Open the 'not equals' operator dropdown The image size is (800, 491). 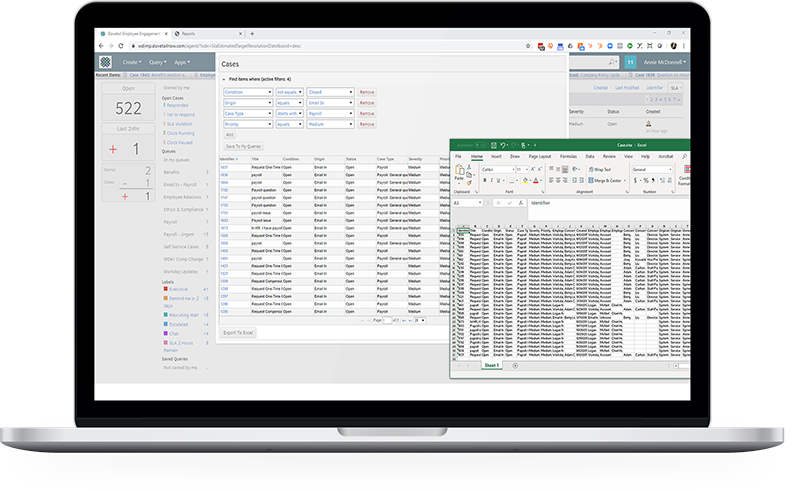coord(289,92)
